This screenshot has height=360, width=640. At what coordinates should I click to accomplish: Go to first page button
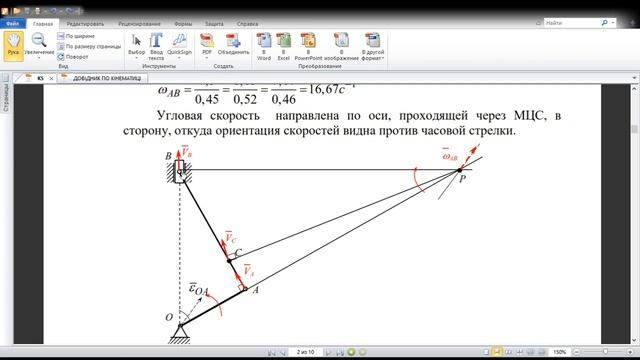pyautogui.click(x=271, y=352)
